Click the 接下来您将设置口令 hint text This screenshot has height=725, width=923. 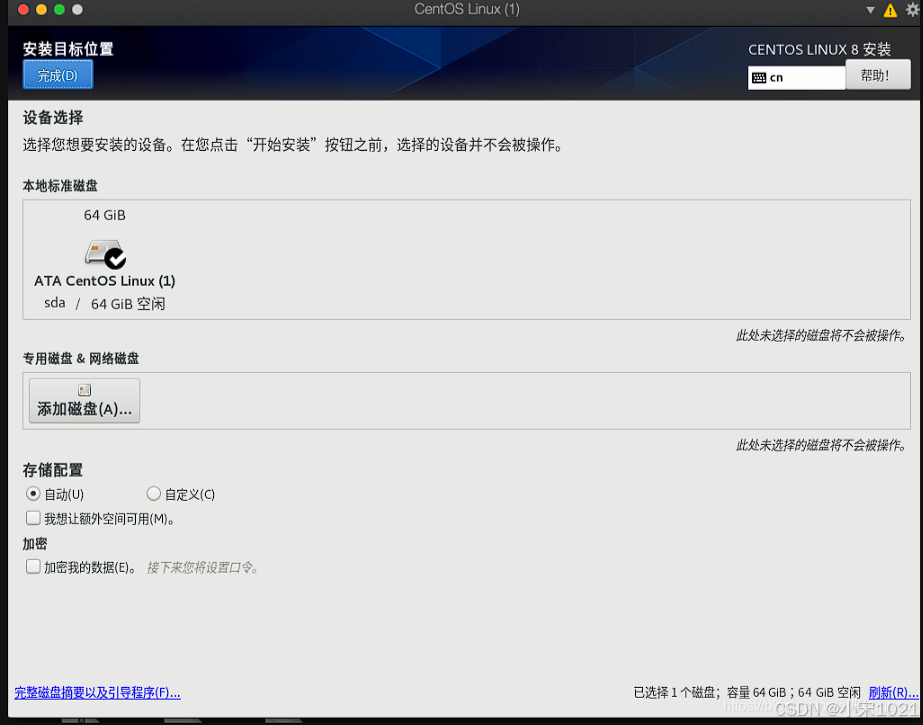coord(202,568)
